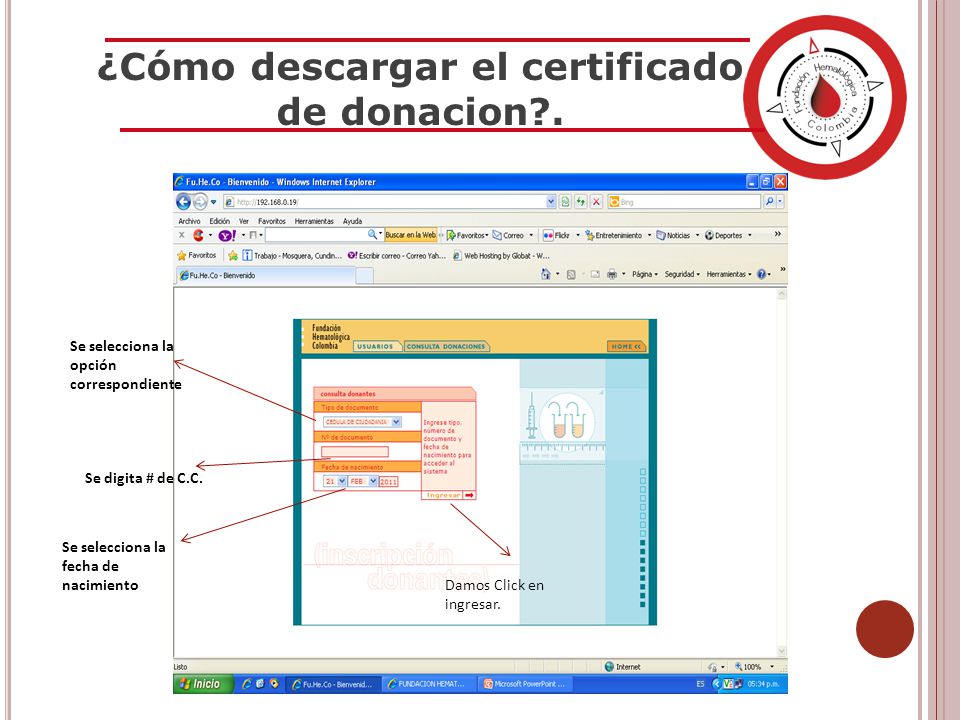Viewport: 960px width, 720px height.
Task: Click the Home page icon
Action: click(x=546, y=274)
